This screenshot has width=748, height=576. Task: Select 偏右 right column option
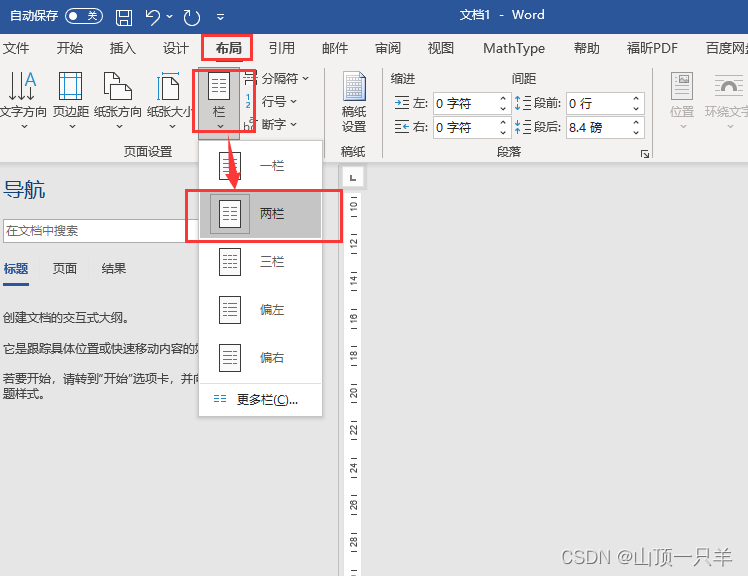[260, 357]
